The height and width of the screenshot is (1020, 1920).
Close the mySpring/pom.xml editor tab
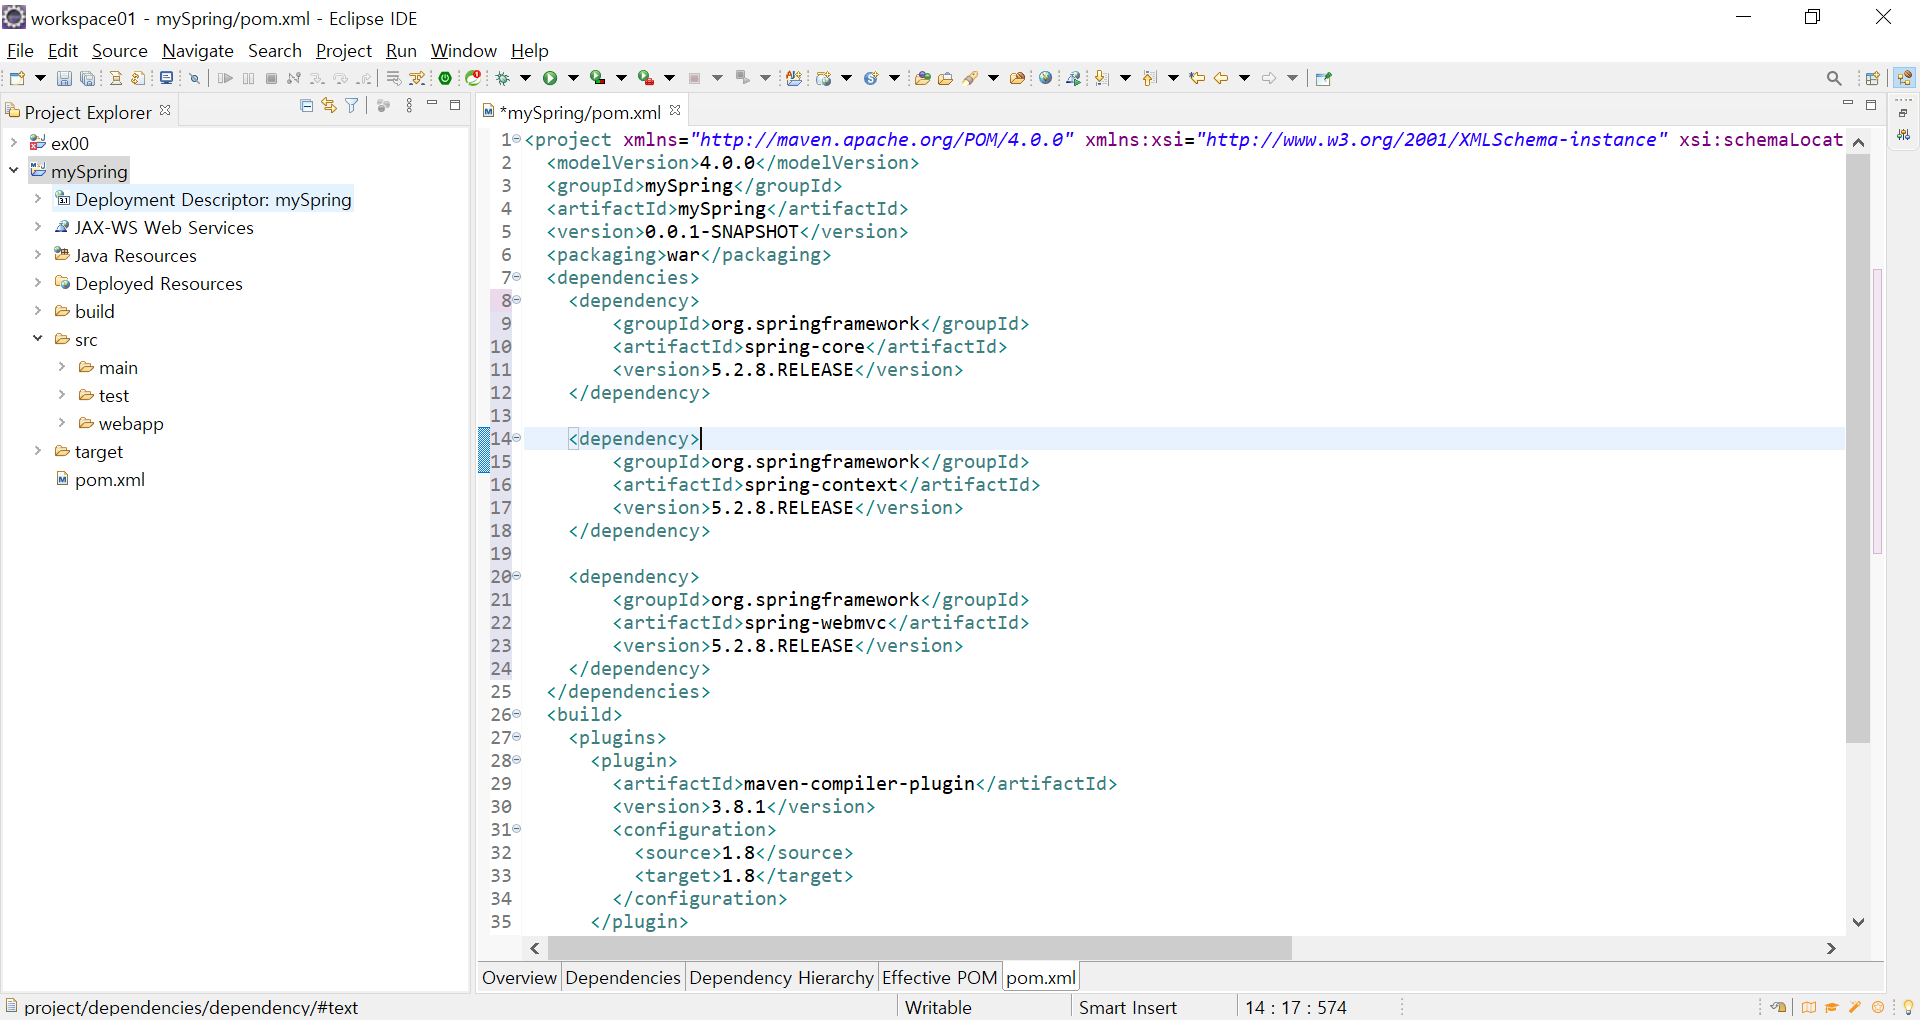pos(675,110)
